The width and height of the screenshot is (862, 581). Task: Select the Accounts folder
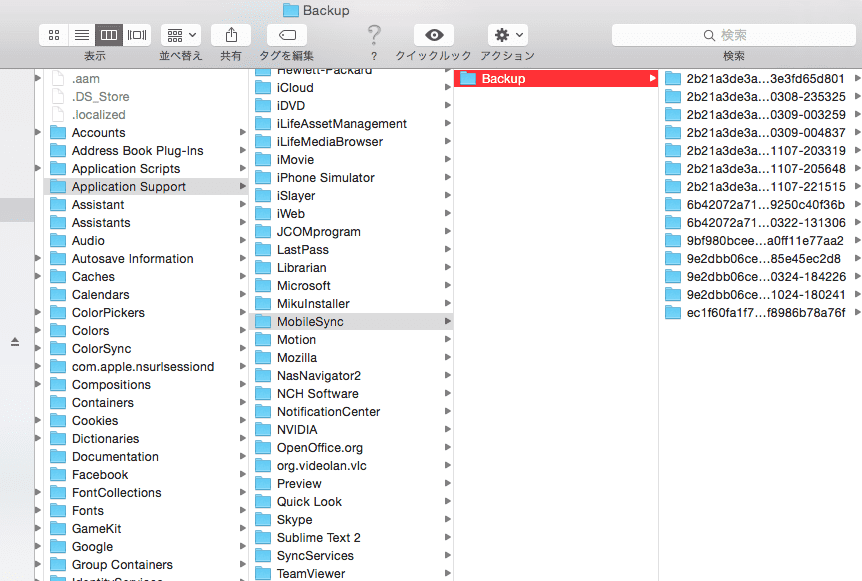click(145, 132)
